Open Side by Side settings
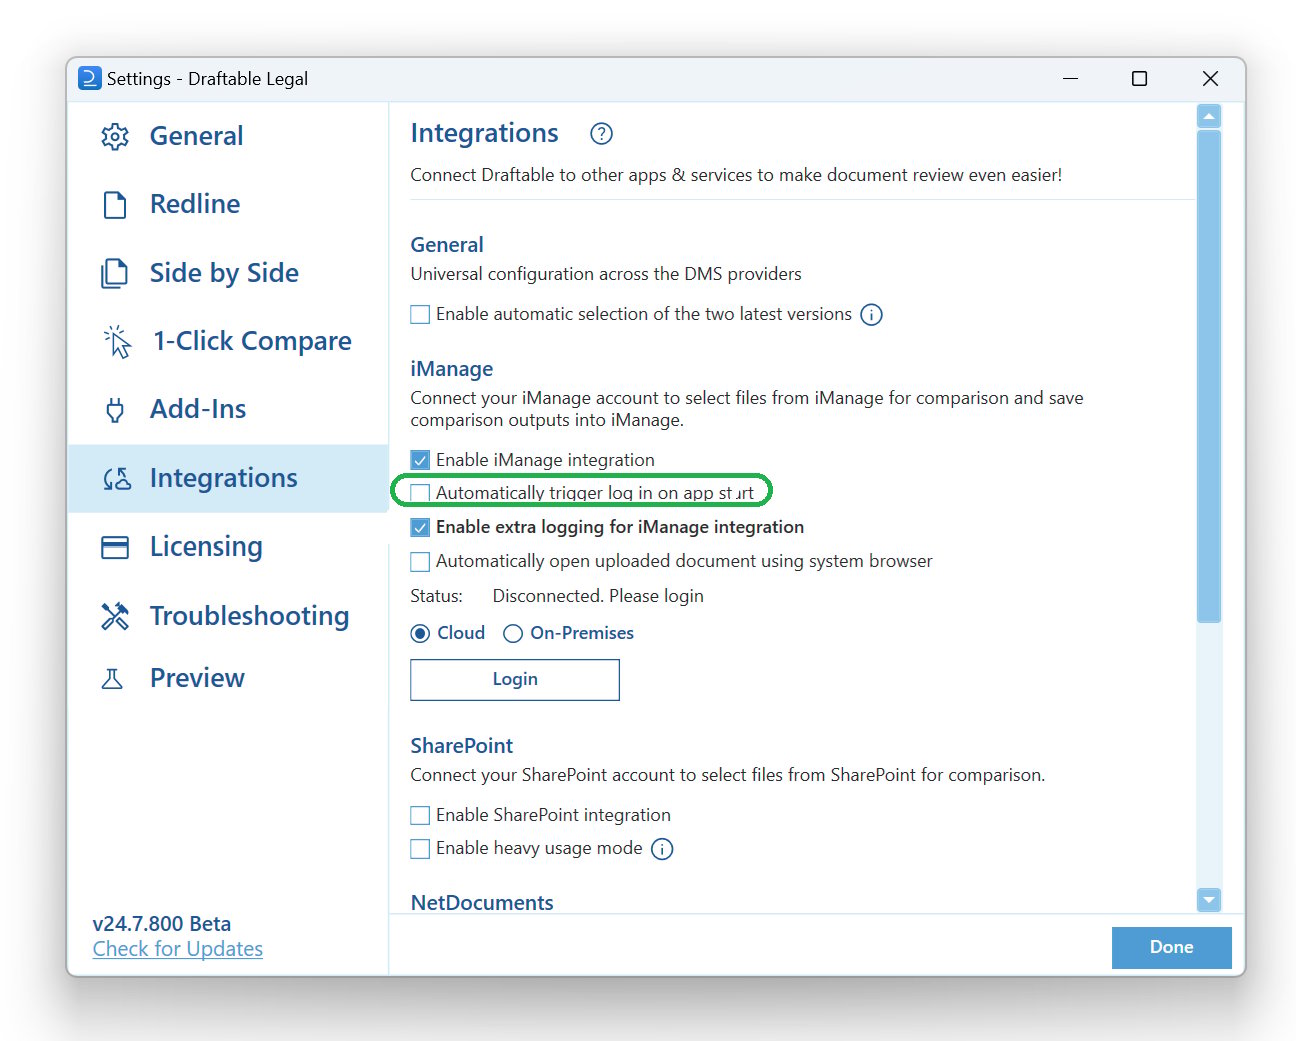The width and height of the screenshot is (1296, 1041). click(x=227, y=273)
